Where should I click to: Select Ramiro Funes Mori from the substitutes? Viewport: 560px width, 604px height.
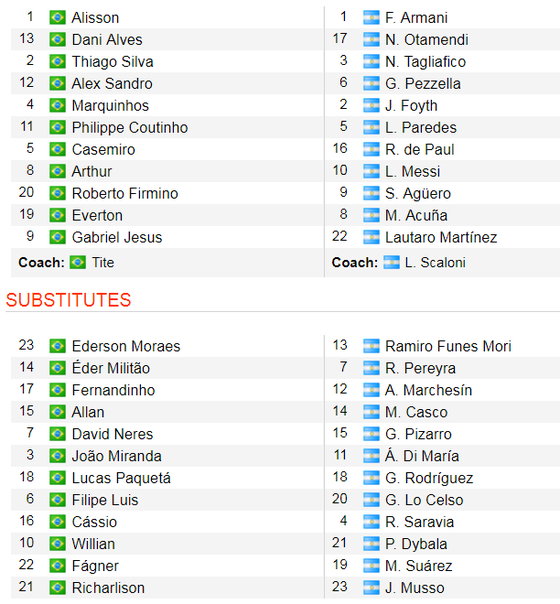pyautogui.click(x=448, y=346)
